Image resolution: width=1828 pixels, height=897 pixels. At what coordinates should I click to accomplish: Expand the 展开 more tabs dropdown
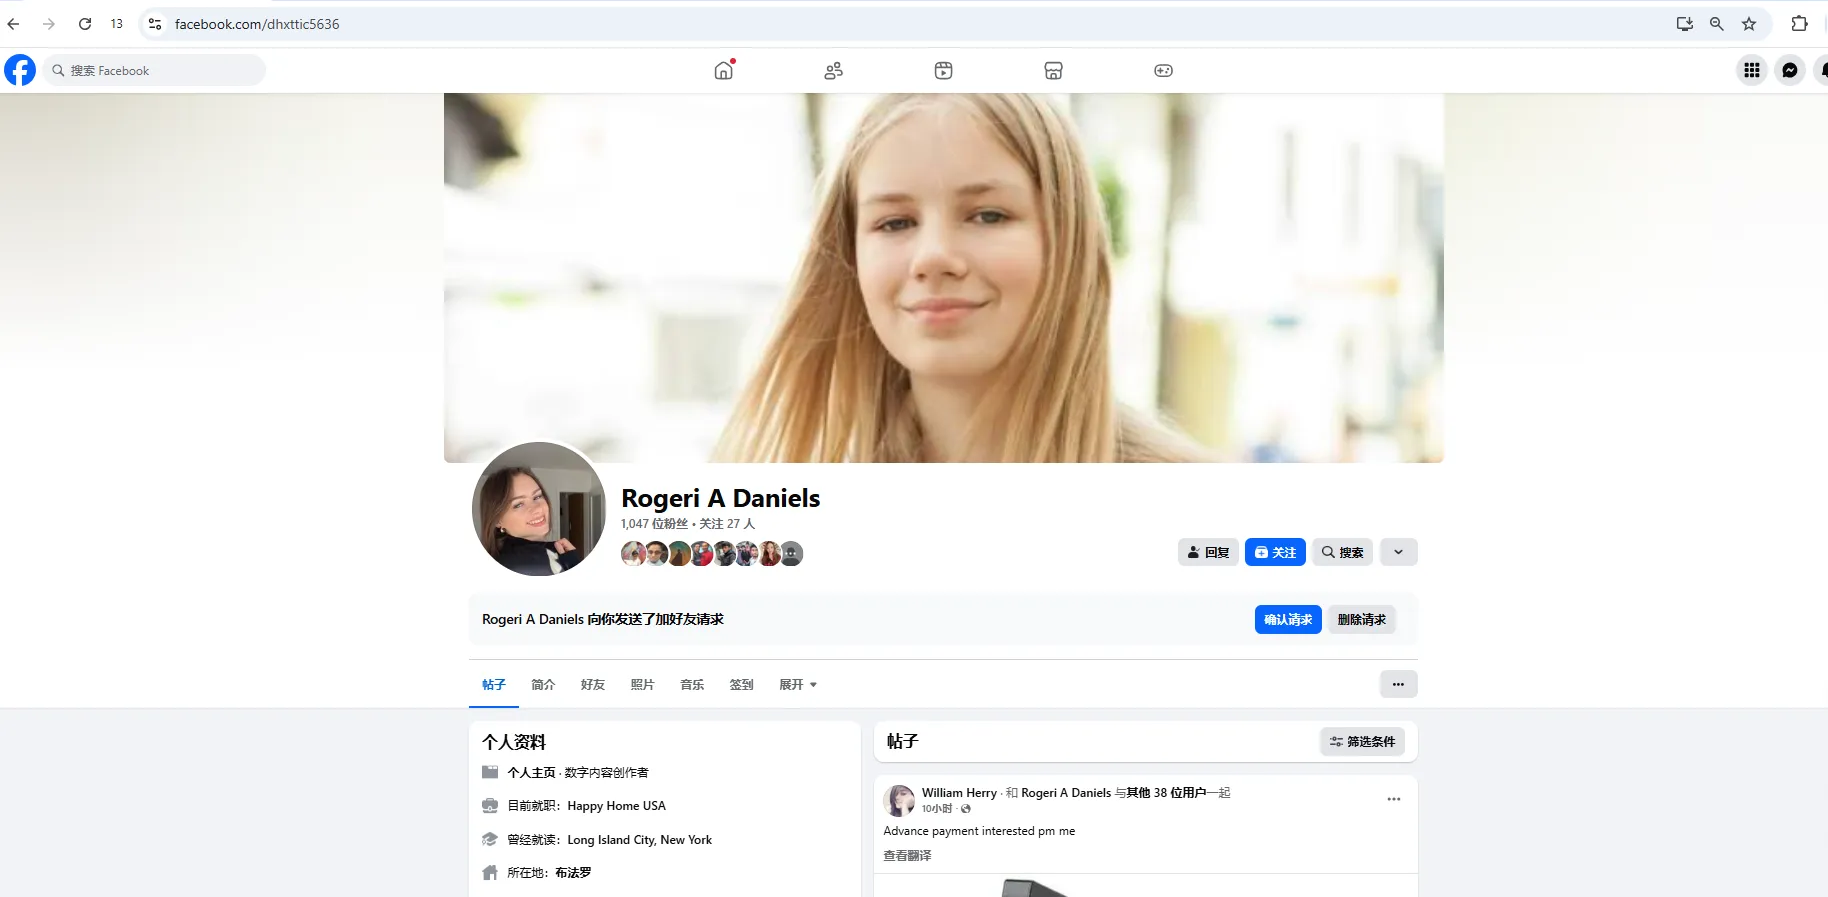[x=798, y=685]
